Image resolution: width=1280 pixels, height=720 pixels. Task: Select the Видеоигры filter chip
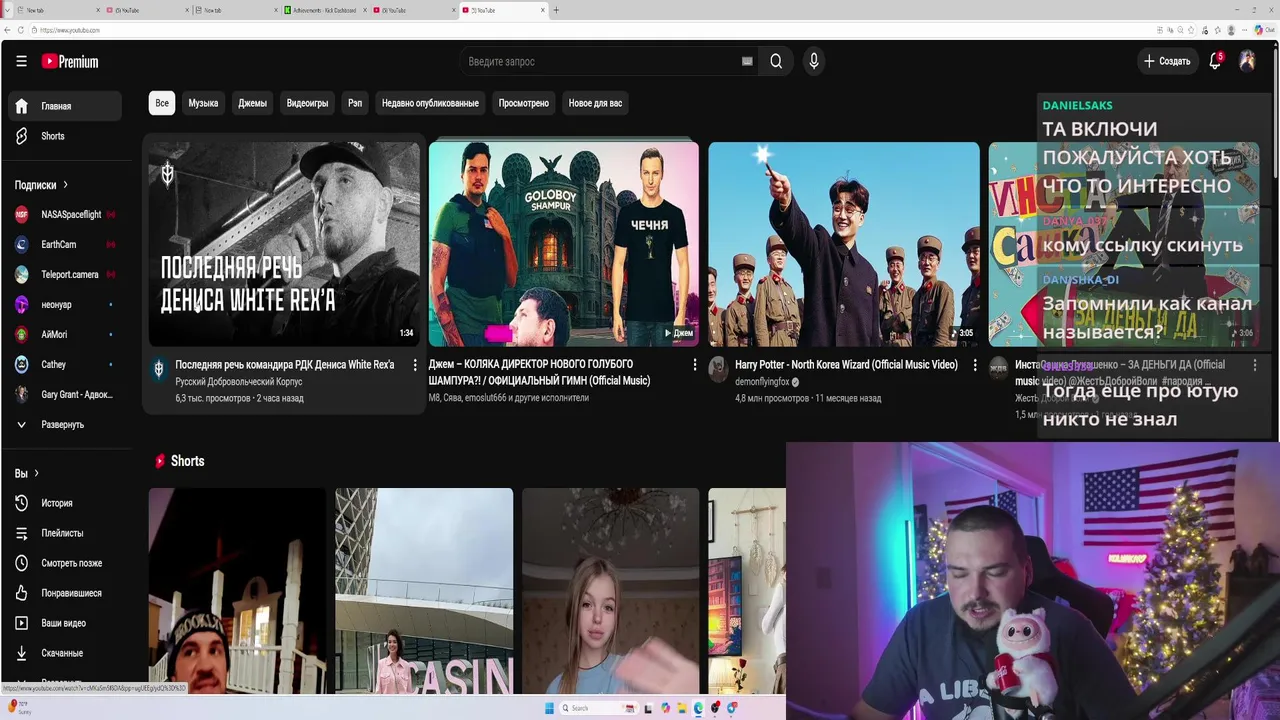[x=307, y=103]
